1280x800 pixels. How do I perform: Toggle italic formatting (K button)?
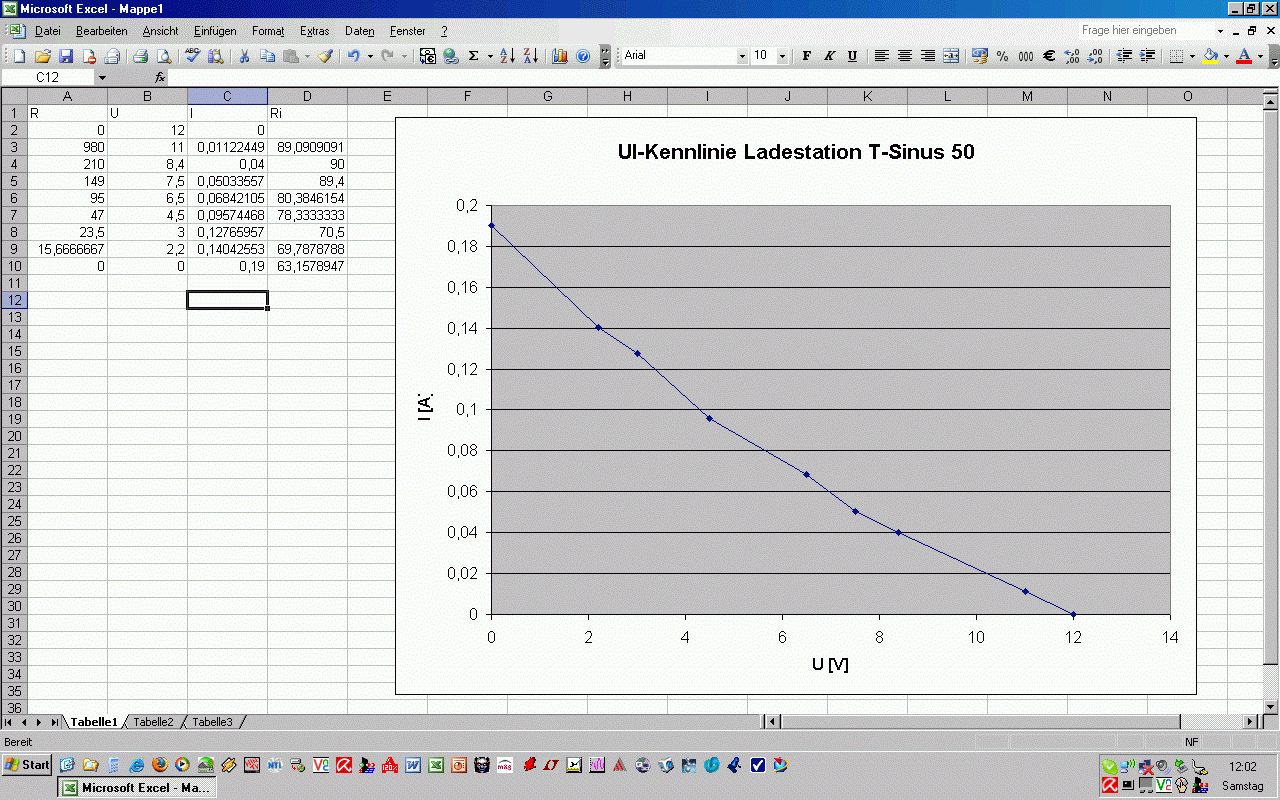tap(829, 56)
